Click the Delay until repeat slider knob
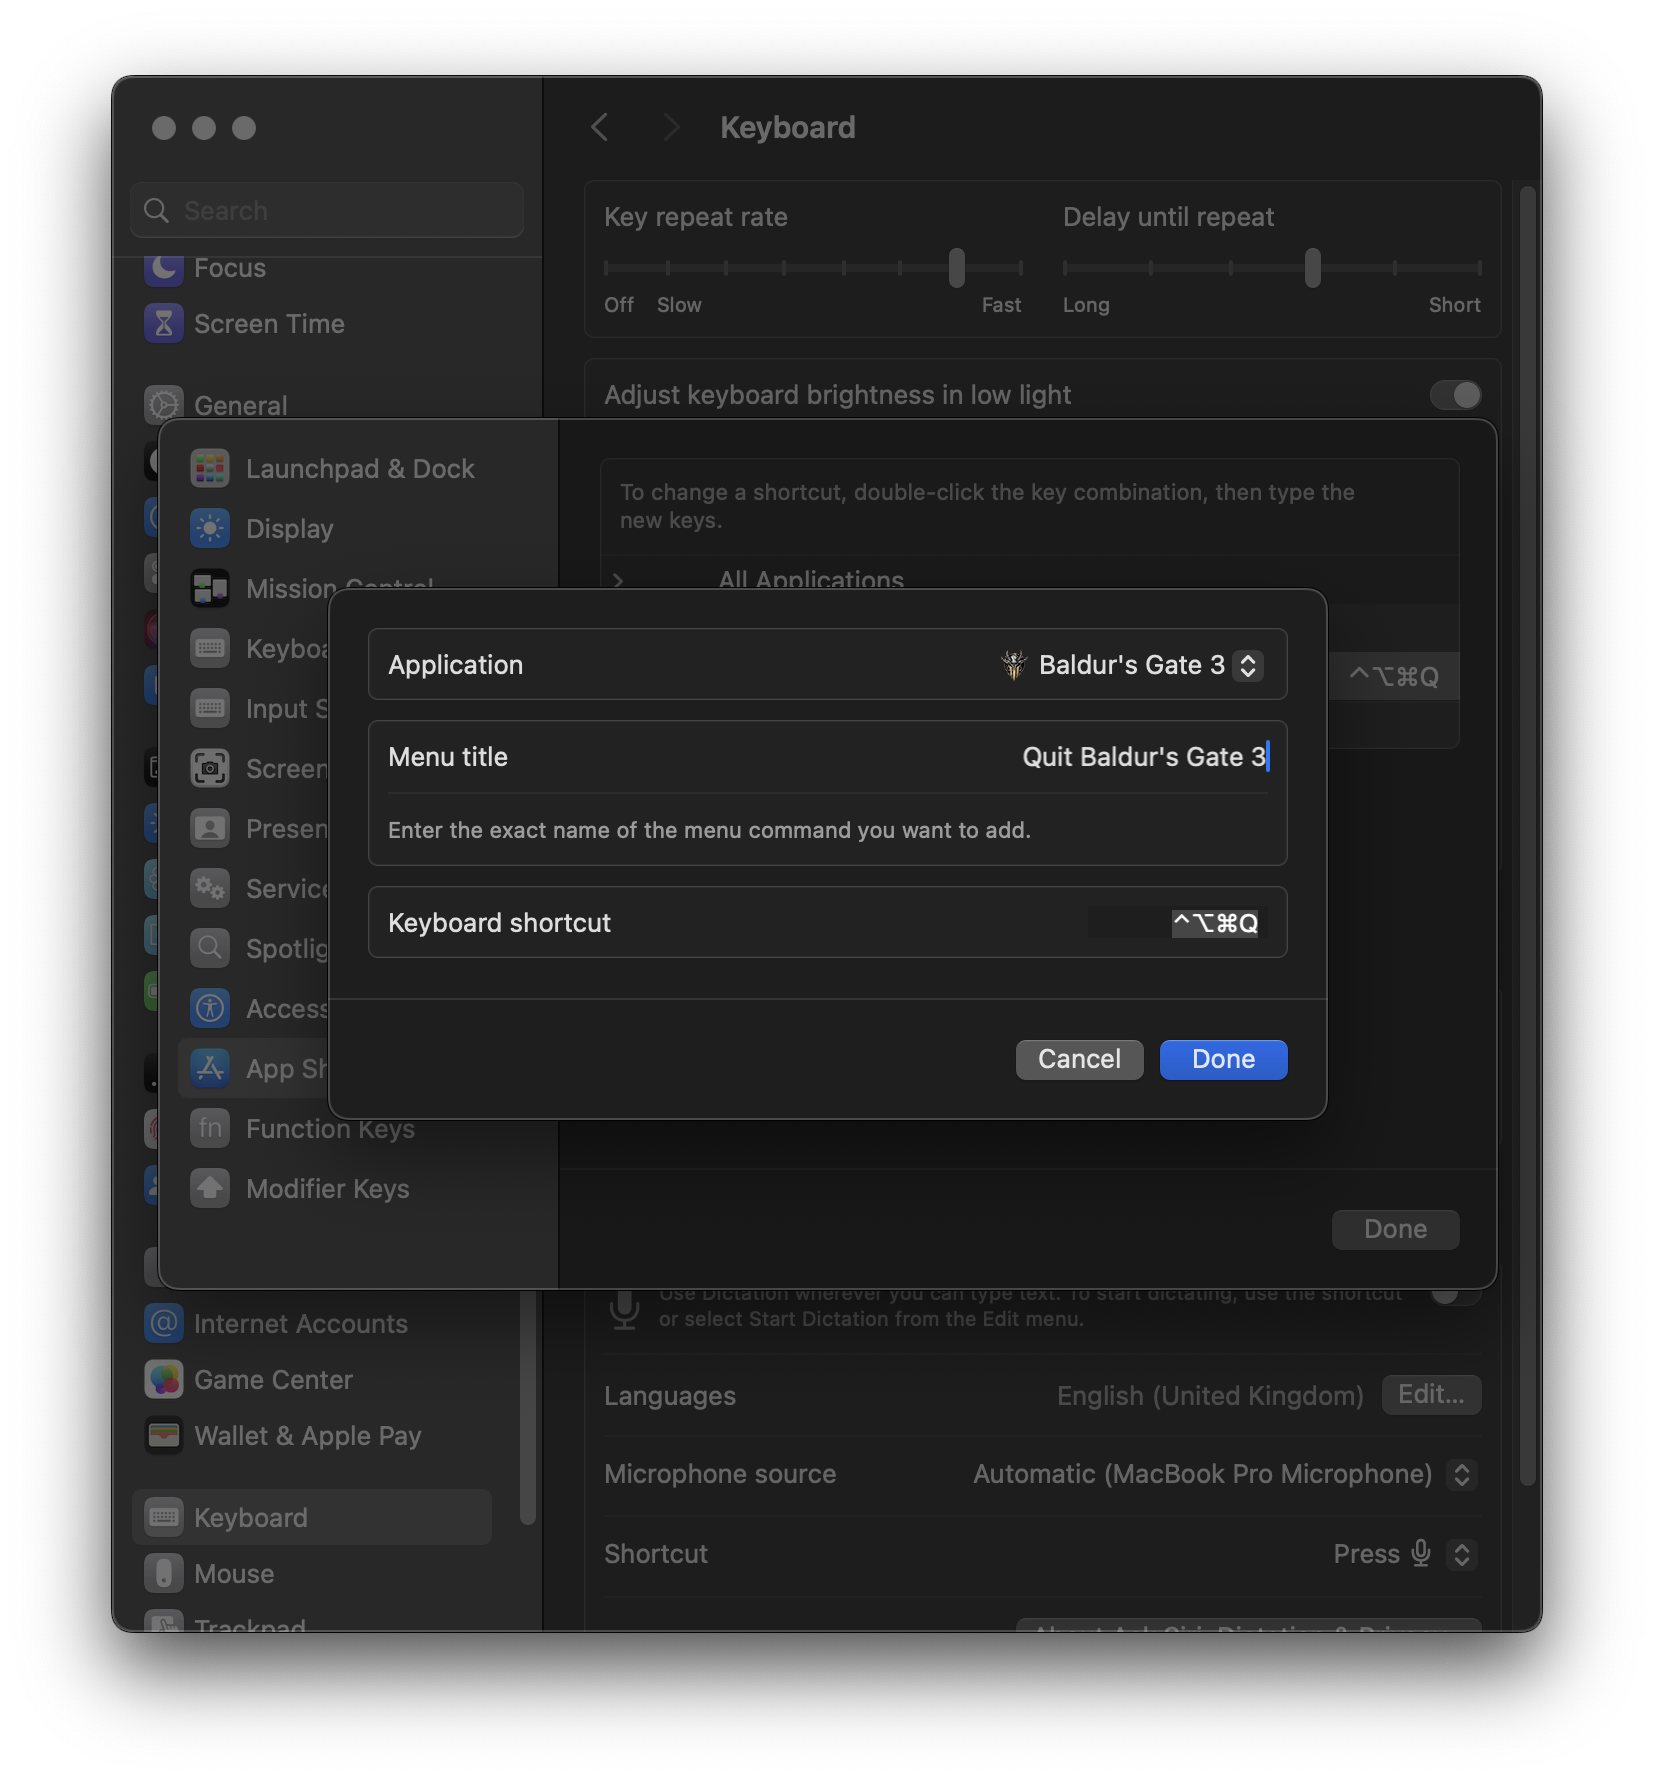This screenshot has width=1654, height=1780. tap(1313, 268)
